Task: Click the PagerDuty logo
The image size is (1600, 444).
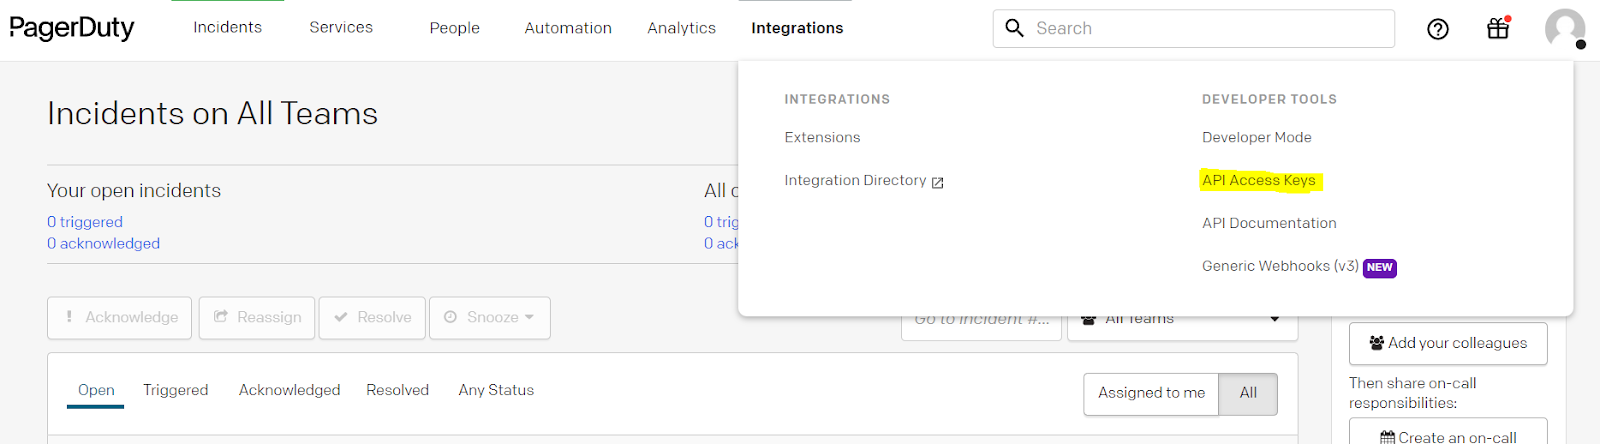Action: pyautogui.click(x=72, y=28)
